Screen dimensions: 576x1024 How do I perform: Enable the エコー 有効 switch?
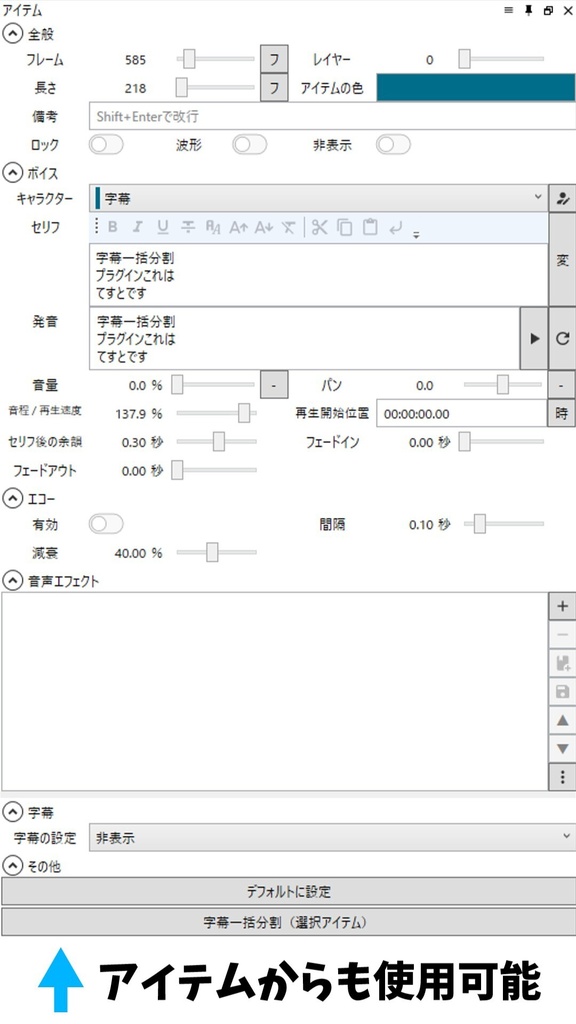(x=106, y=524)
